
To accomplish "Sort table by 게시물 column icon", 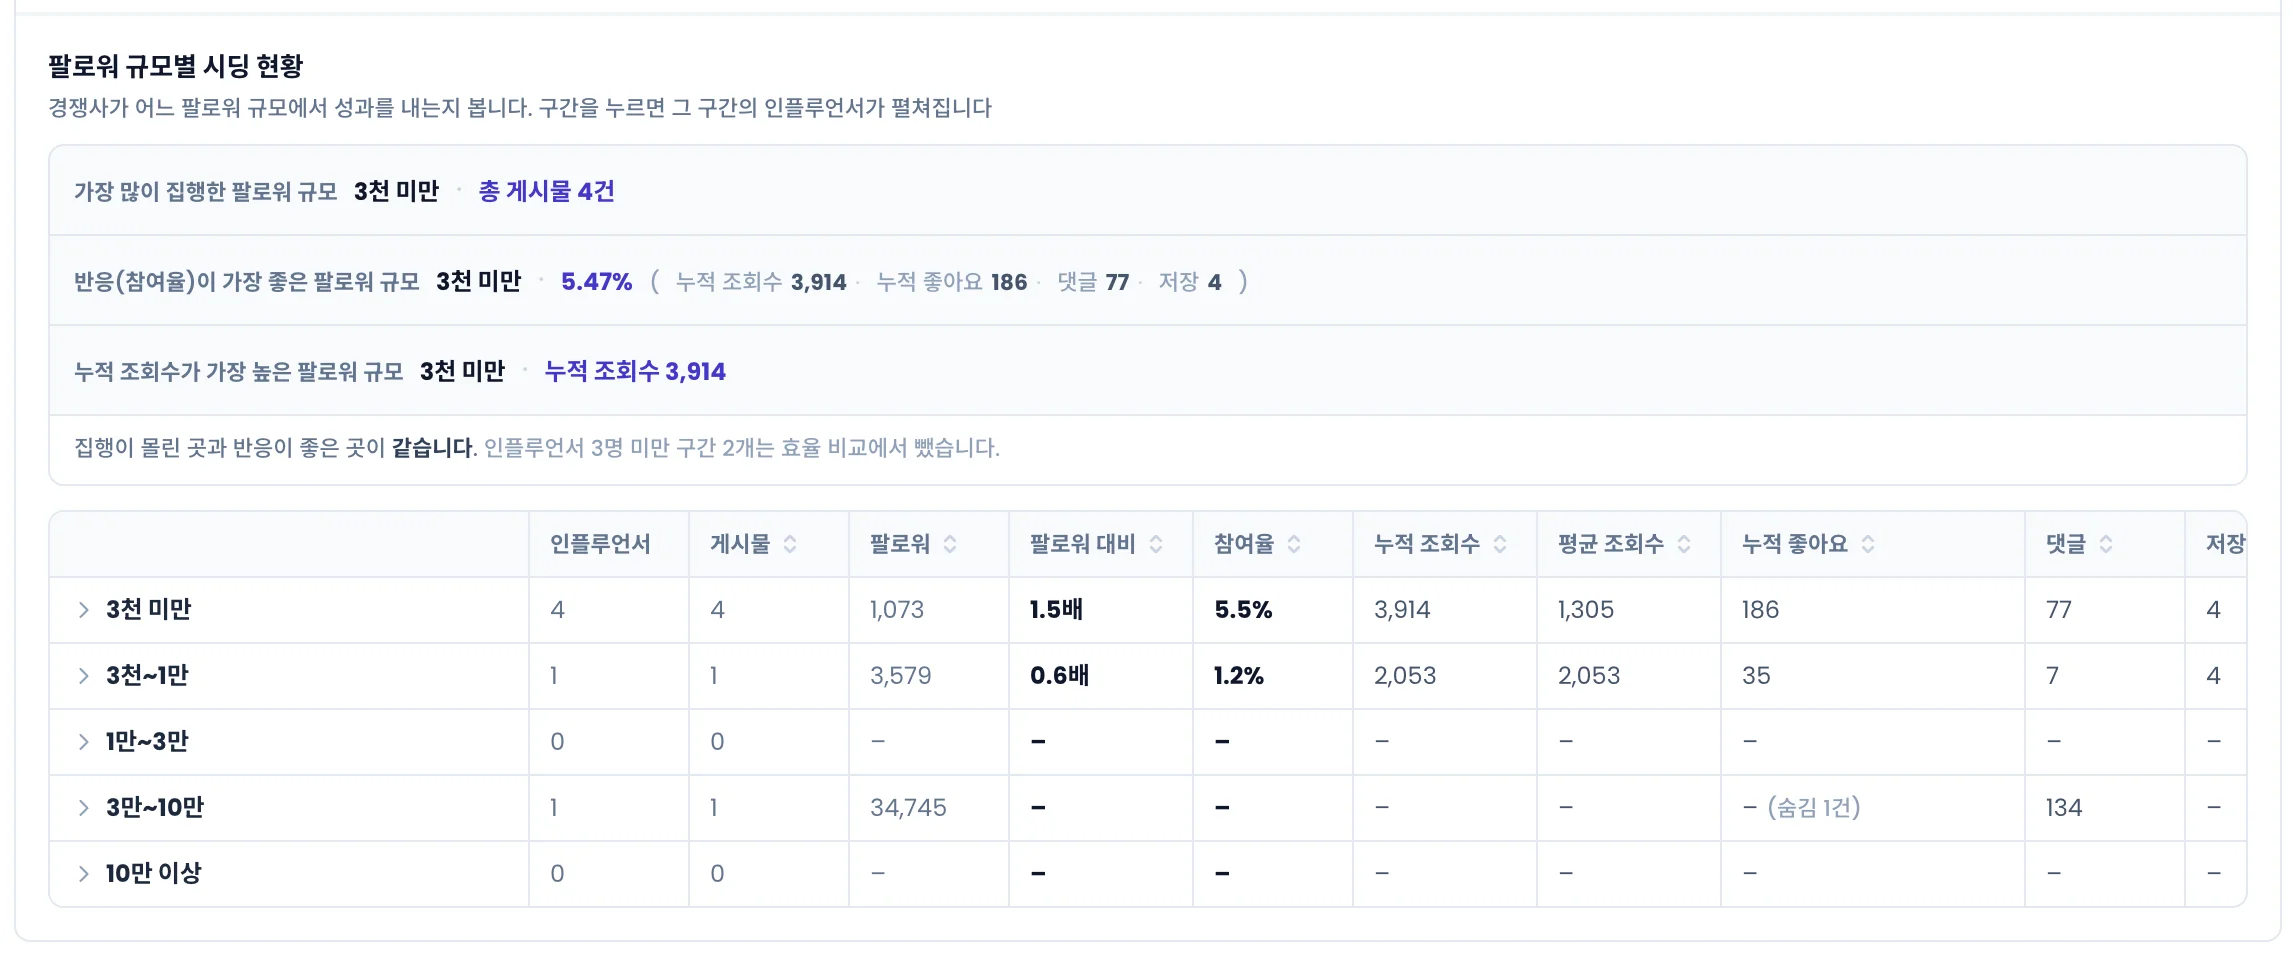I will pos(790,544).
